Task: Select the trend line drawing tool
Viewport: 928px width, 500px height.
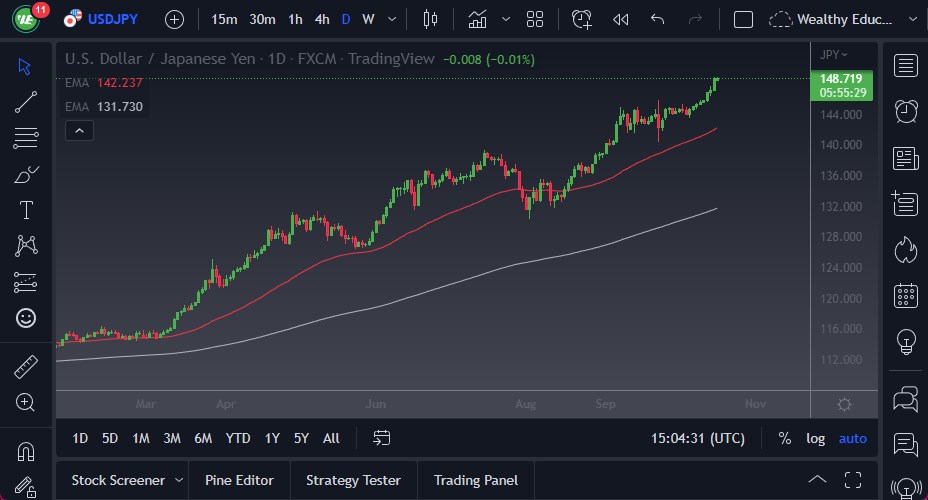Action: point(26,101)
